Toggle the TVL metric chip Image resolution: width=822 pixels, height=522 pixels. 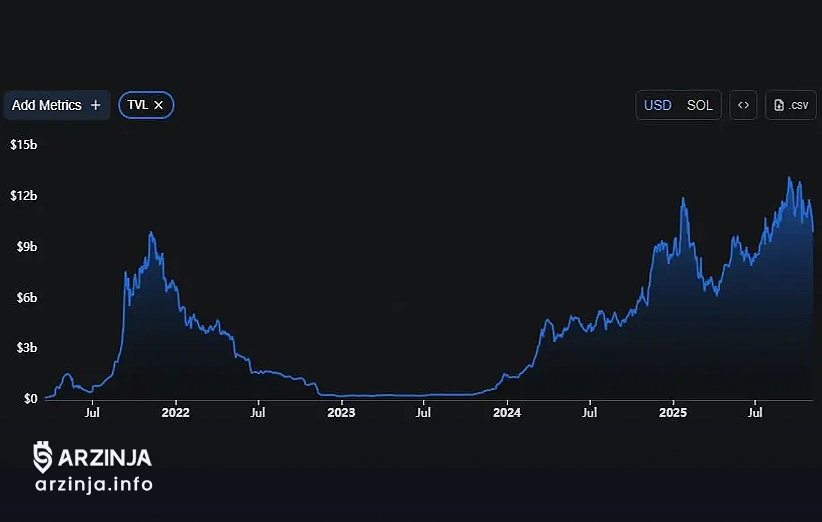tap(138, 105)
